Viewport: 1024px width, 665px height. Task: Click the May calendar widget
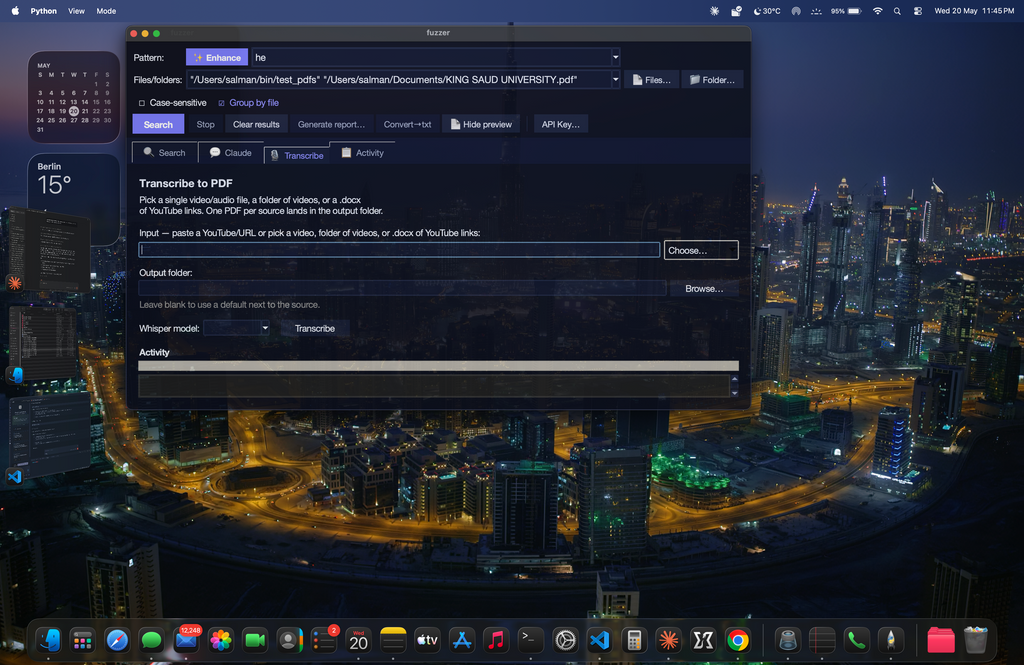74,97
